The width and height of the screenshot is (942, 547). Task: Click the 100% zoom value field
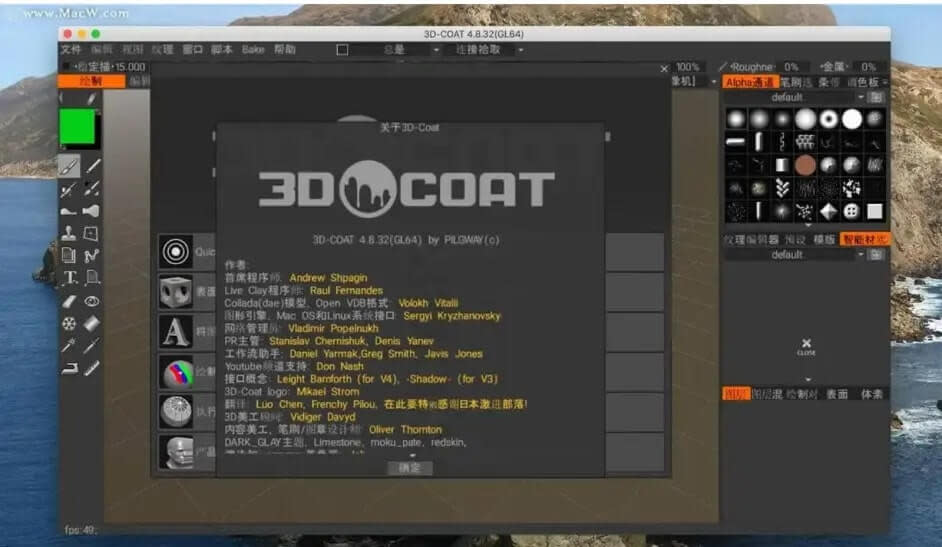[x=688, y=67]
